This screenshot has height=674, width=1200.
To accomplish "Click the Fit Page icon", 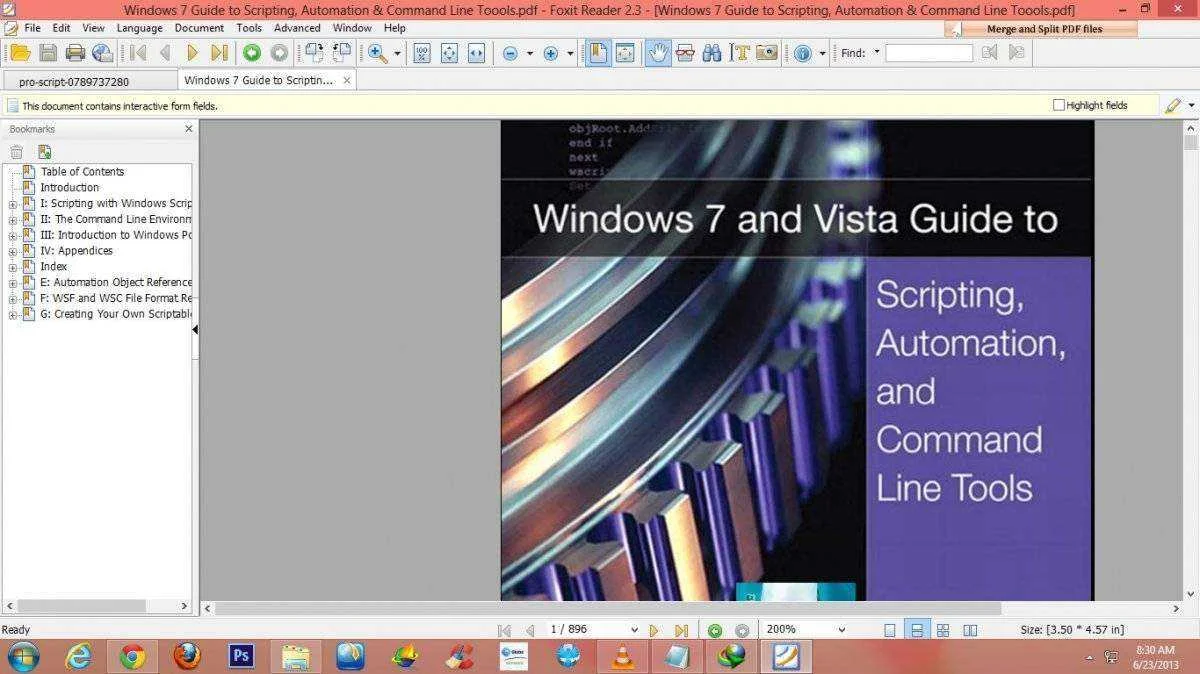I will point(449,53).
